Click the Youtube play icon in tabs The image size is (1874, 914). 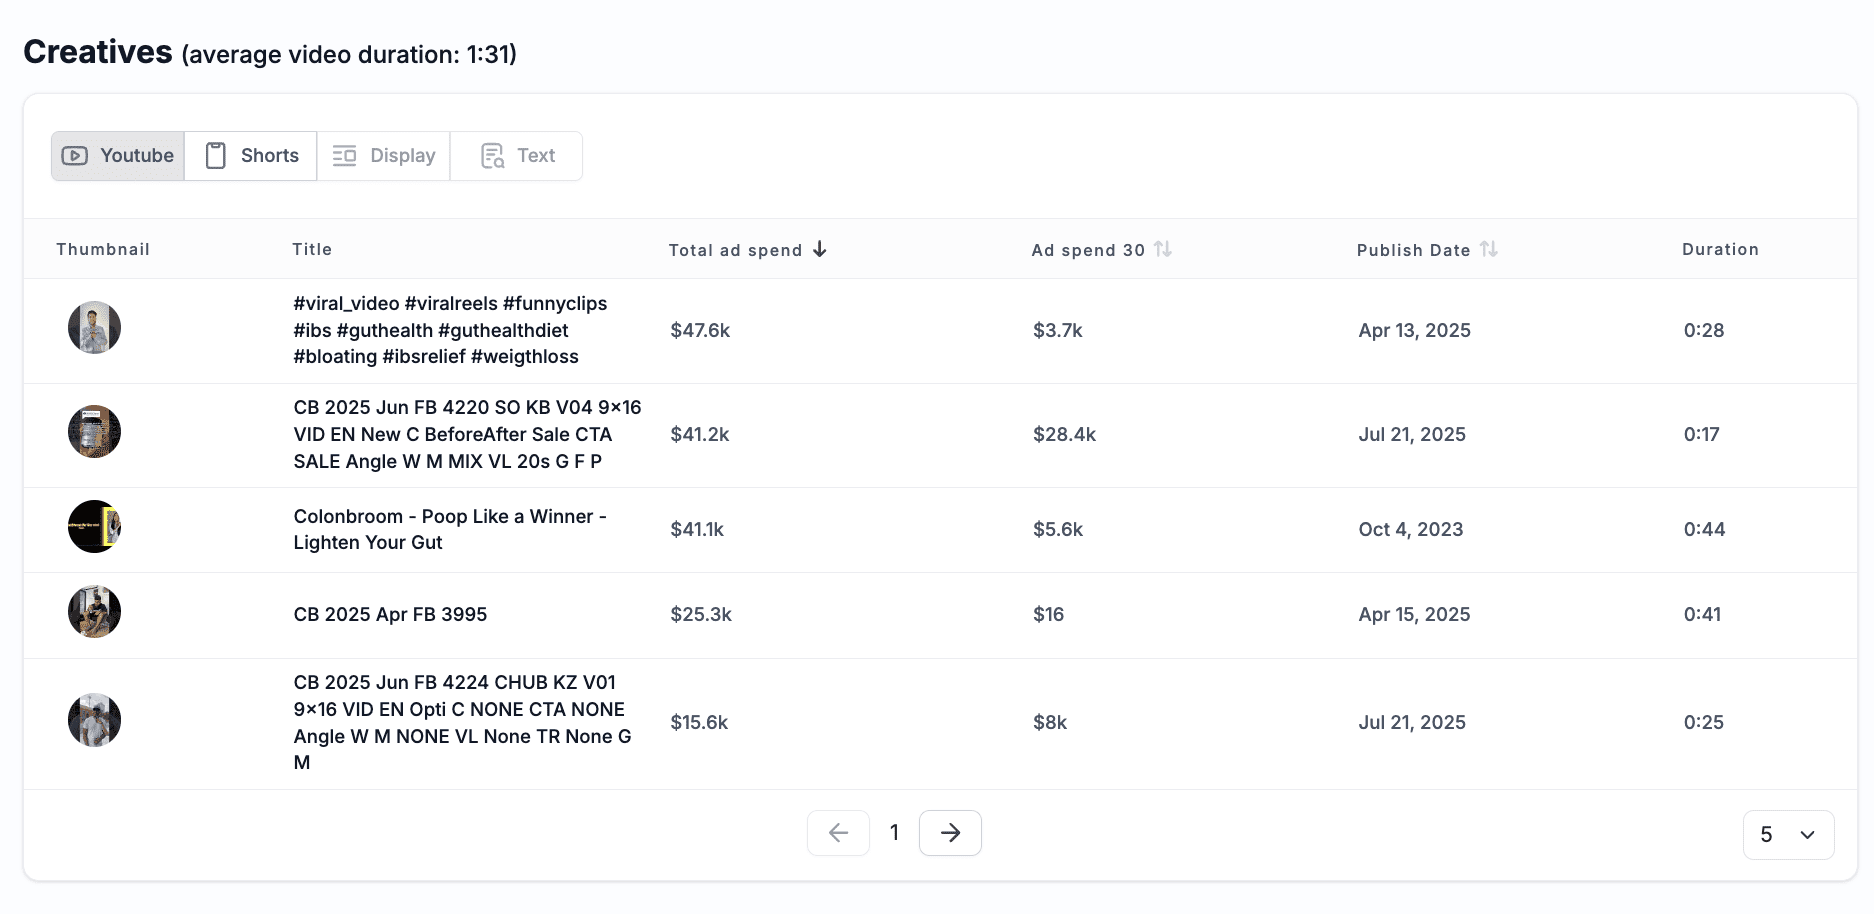75,156
